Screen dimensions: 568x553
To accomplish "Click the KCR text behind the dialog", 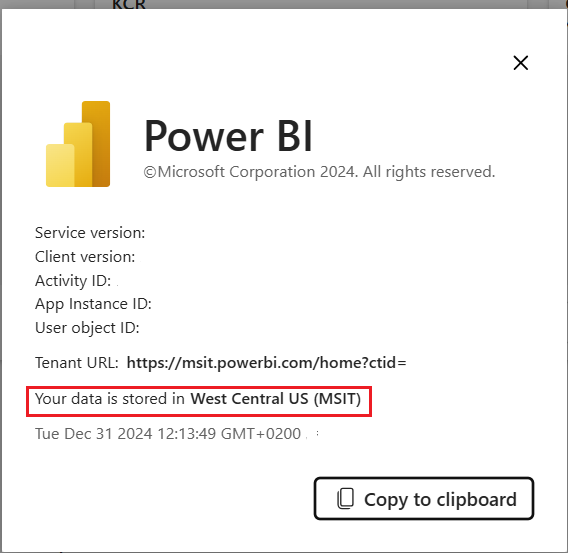I will (x=129, y=5).
